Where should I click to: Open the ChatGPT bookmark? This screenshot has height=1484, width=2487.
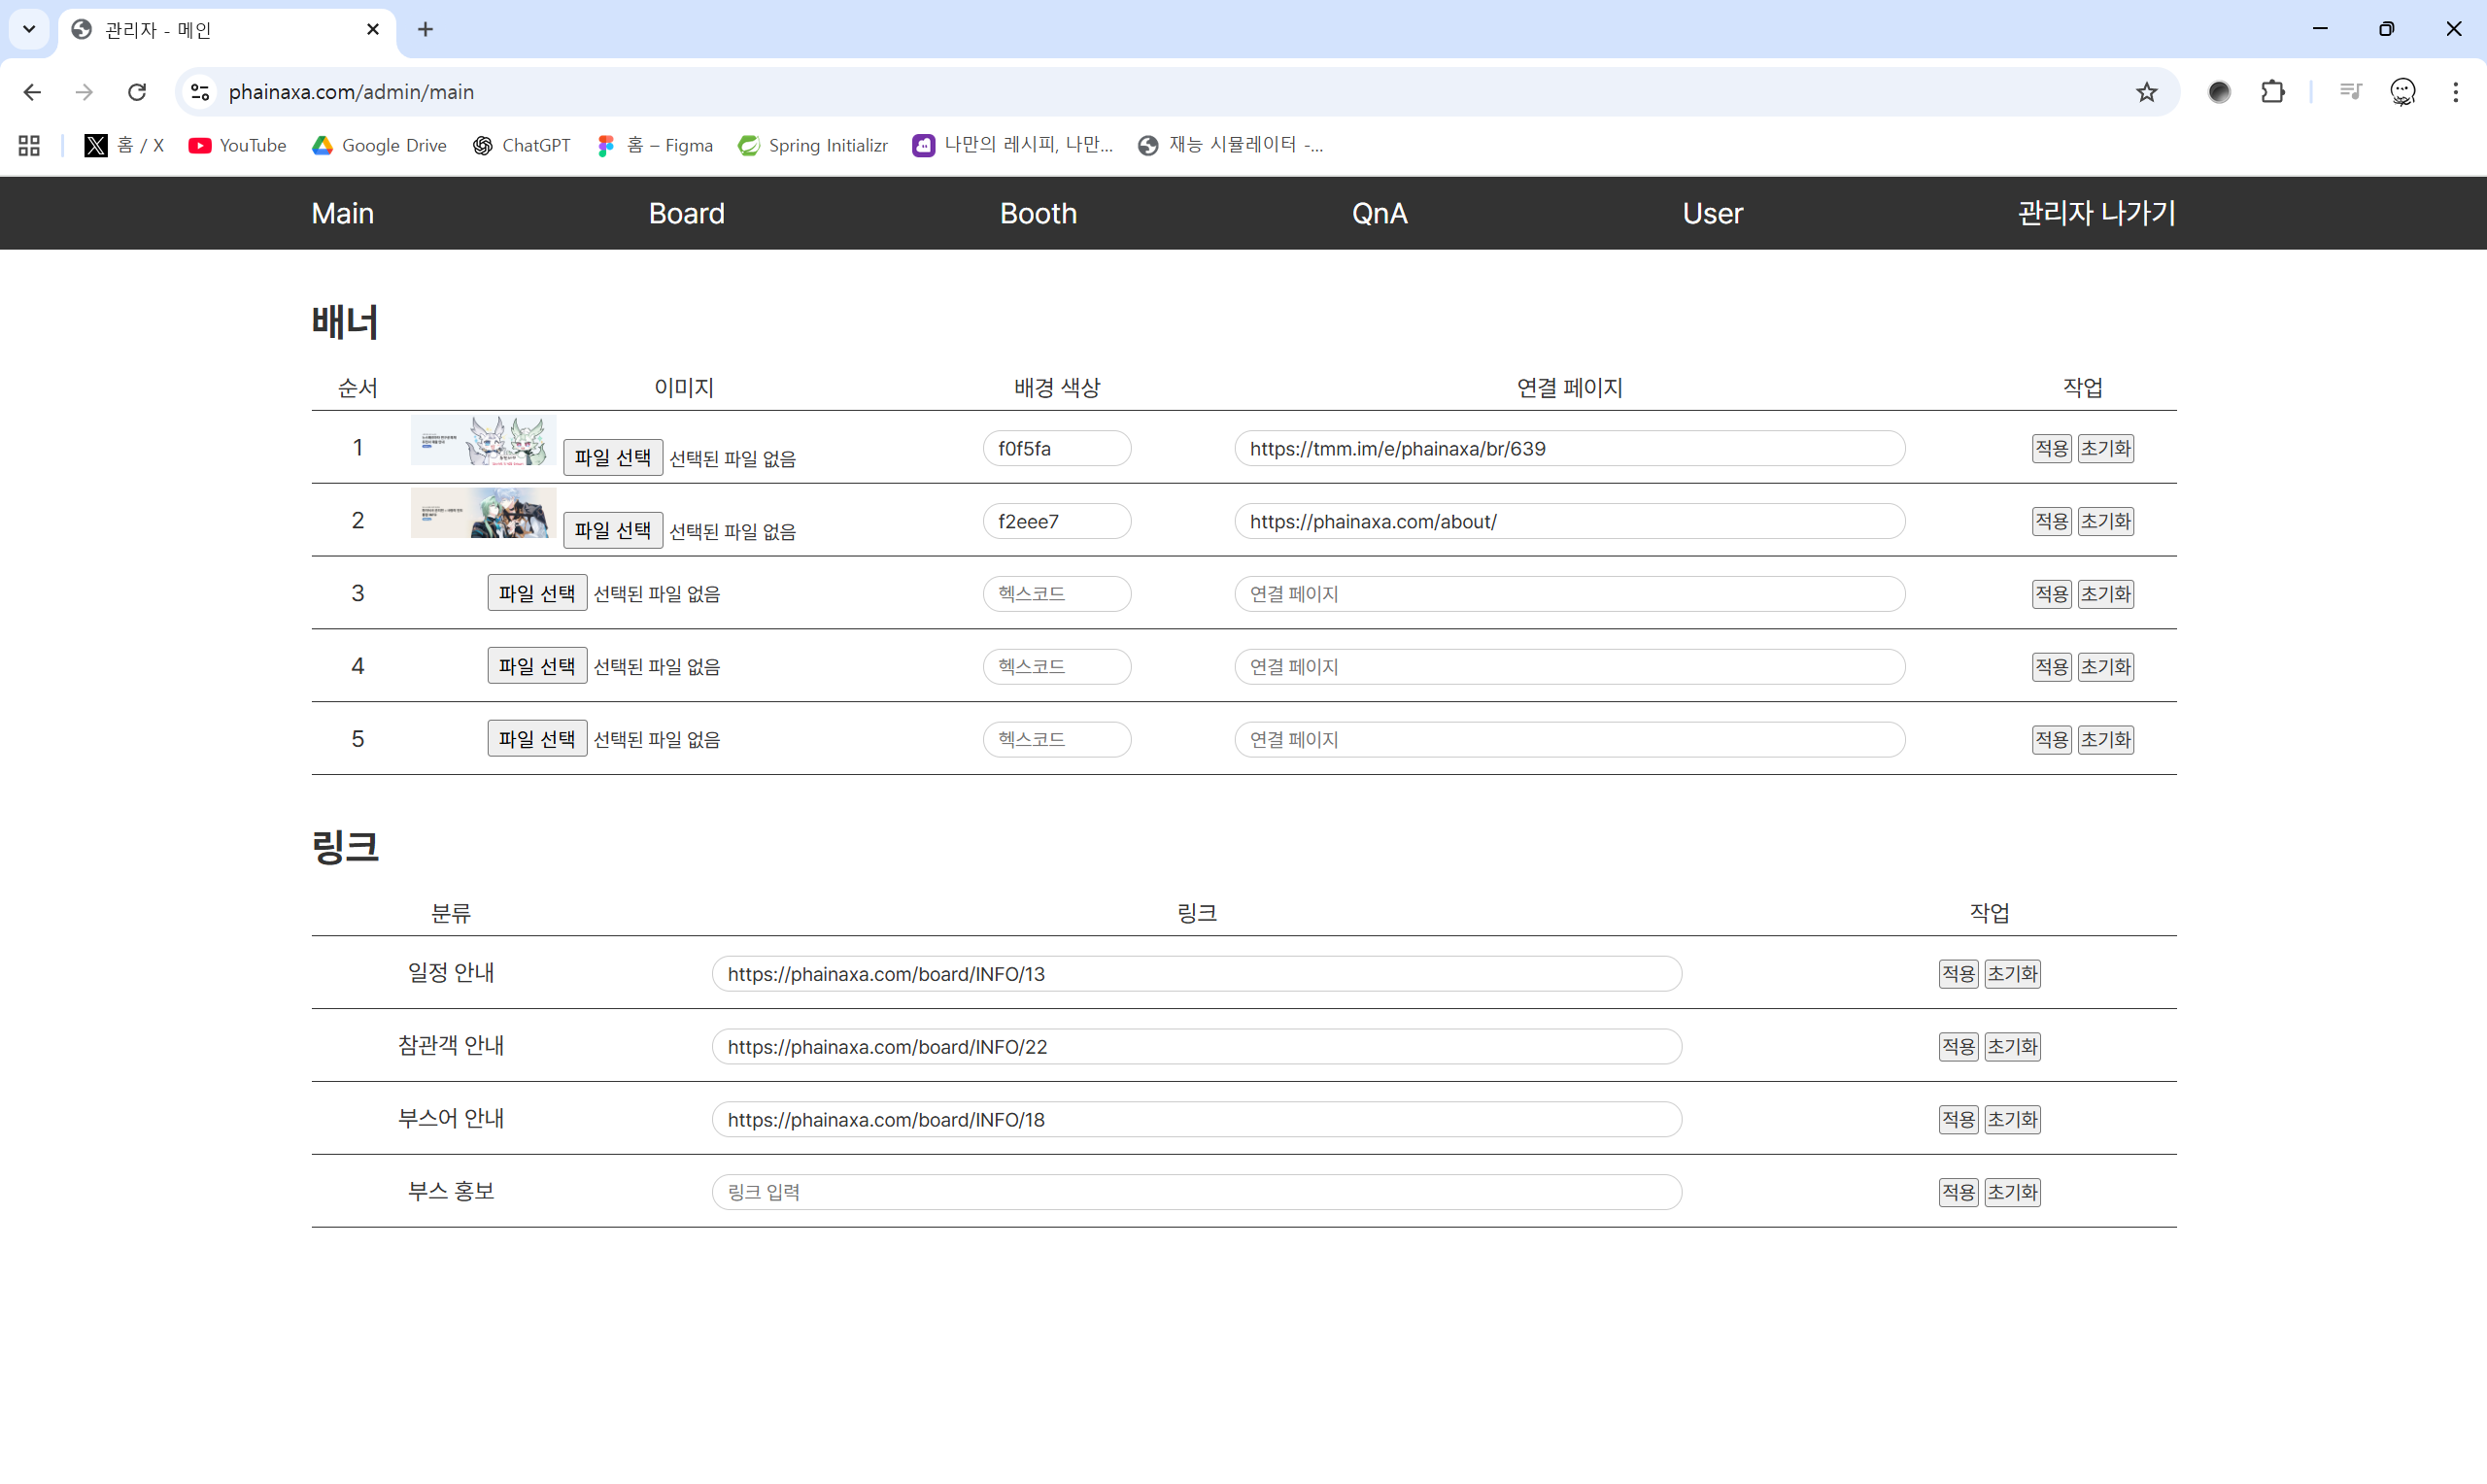521,145
